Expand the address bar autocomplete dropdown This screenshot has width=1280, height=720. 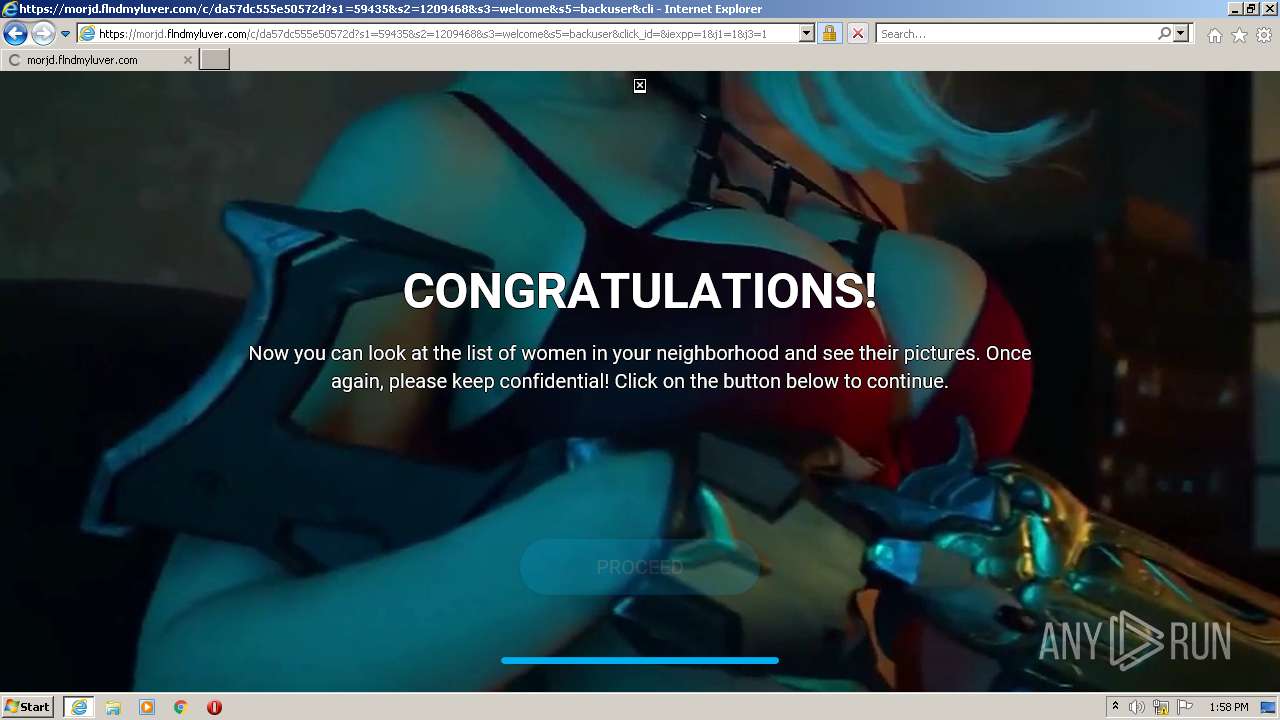807,34
